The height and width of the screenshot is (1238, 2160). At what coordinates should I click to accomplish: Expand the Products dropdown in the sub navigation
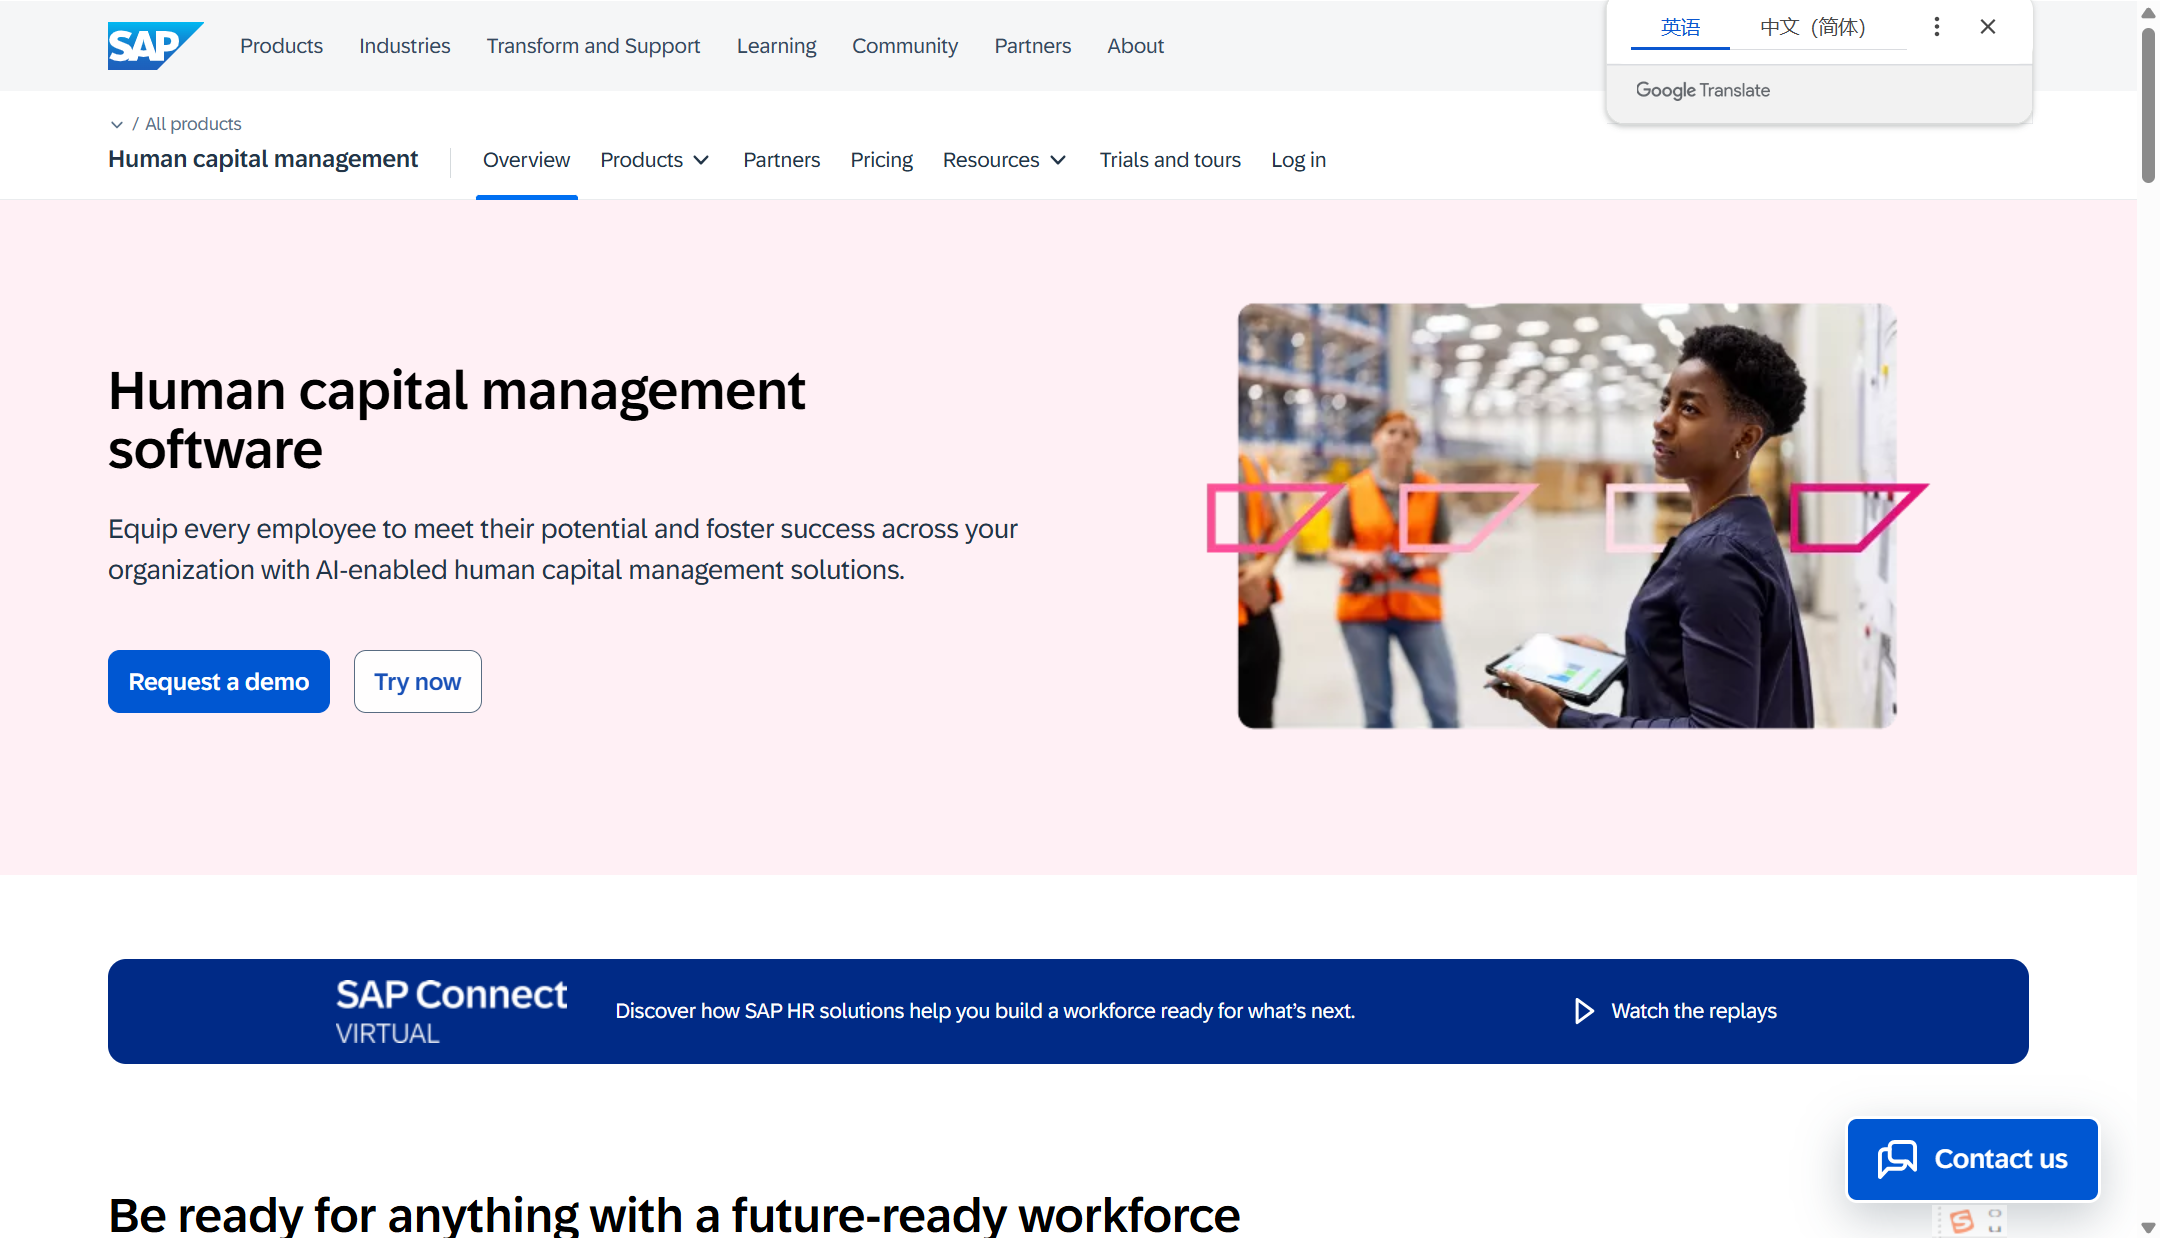click(x=655, y=160)
